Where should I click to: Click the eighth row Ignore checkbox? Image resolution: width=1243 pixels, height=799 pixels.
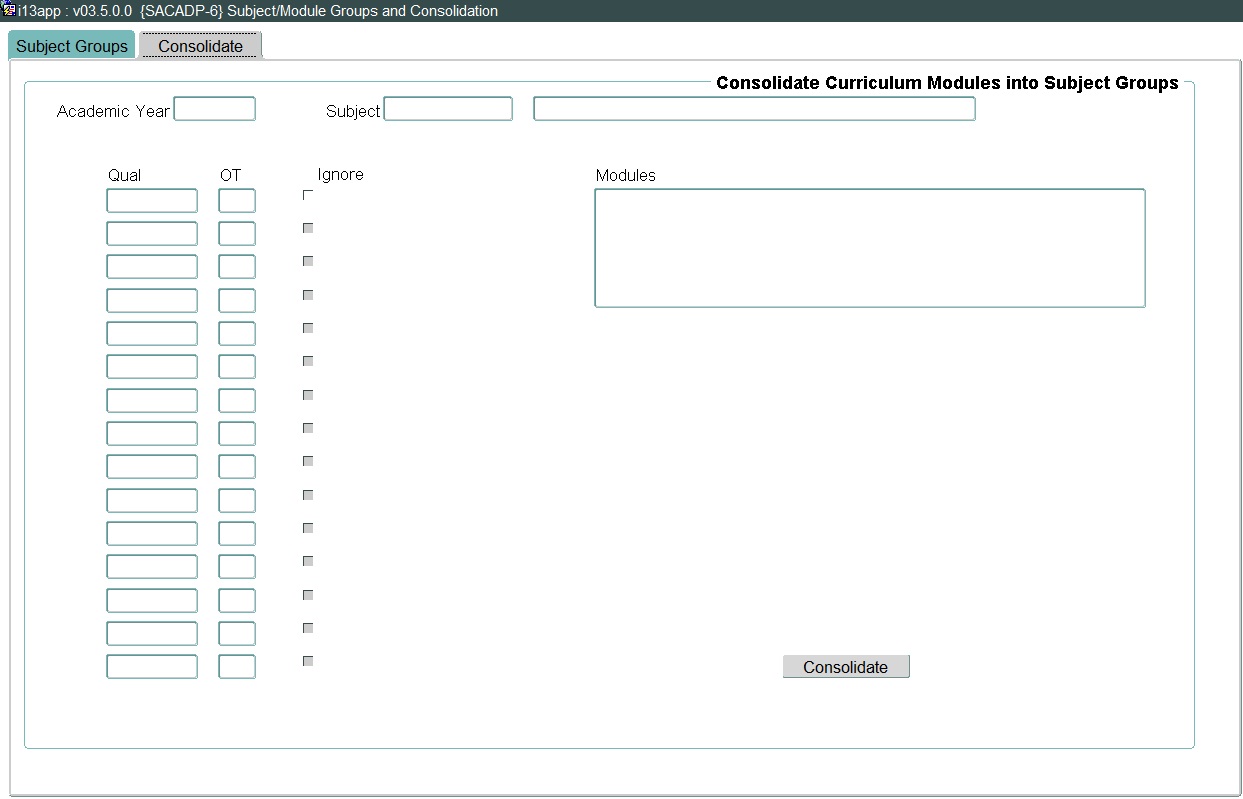pos(308,428)
